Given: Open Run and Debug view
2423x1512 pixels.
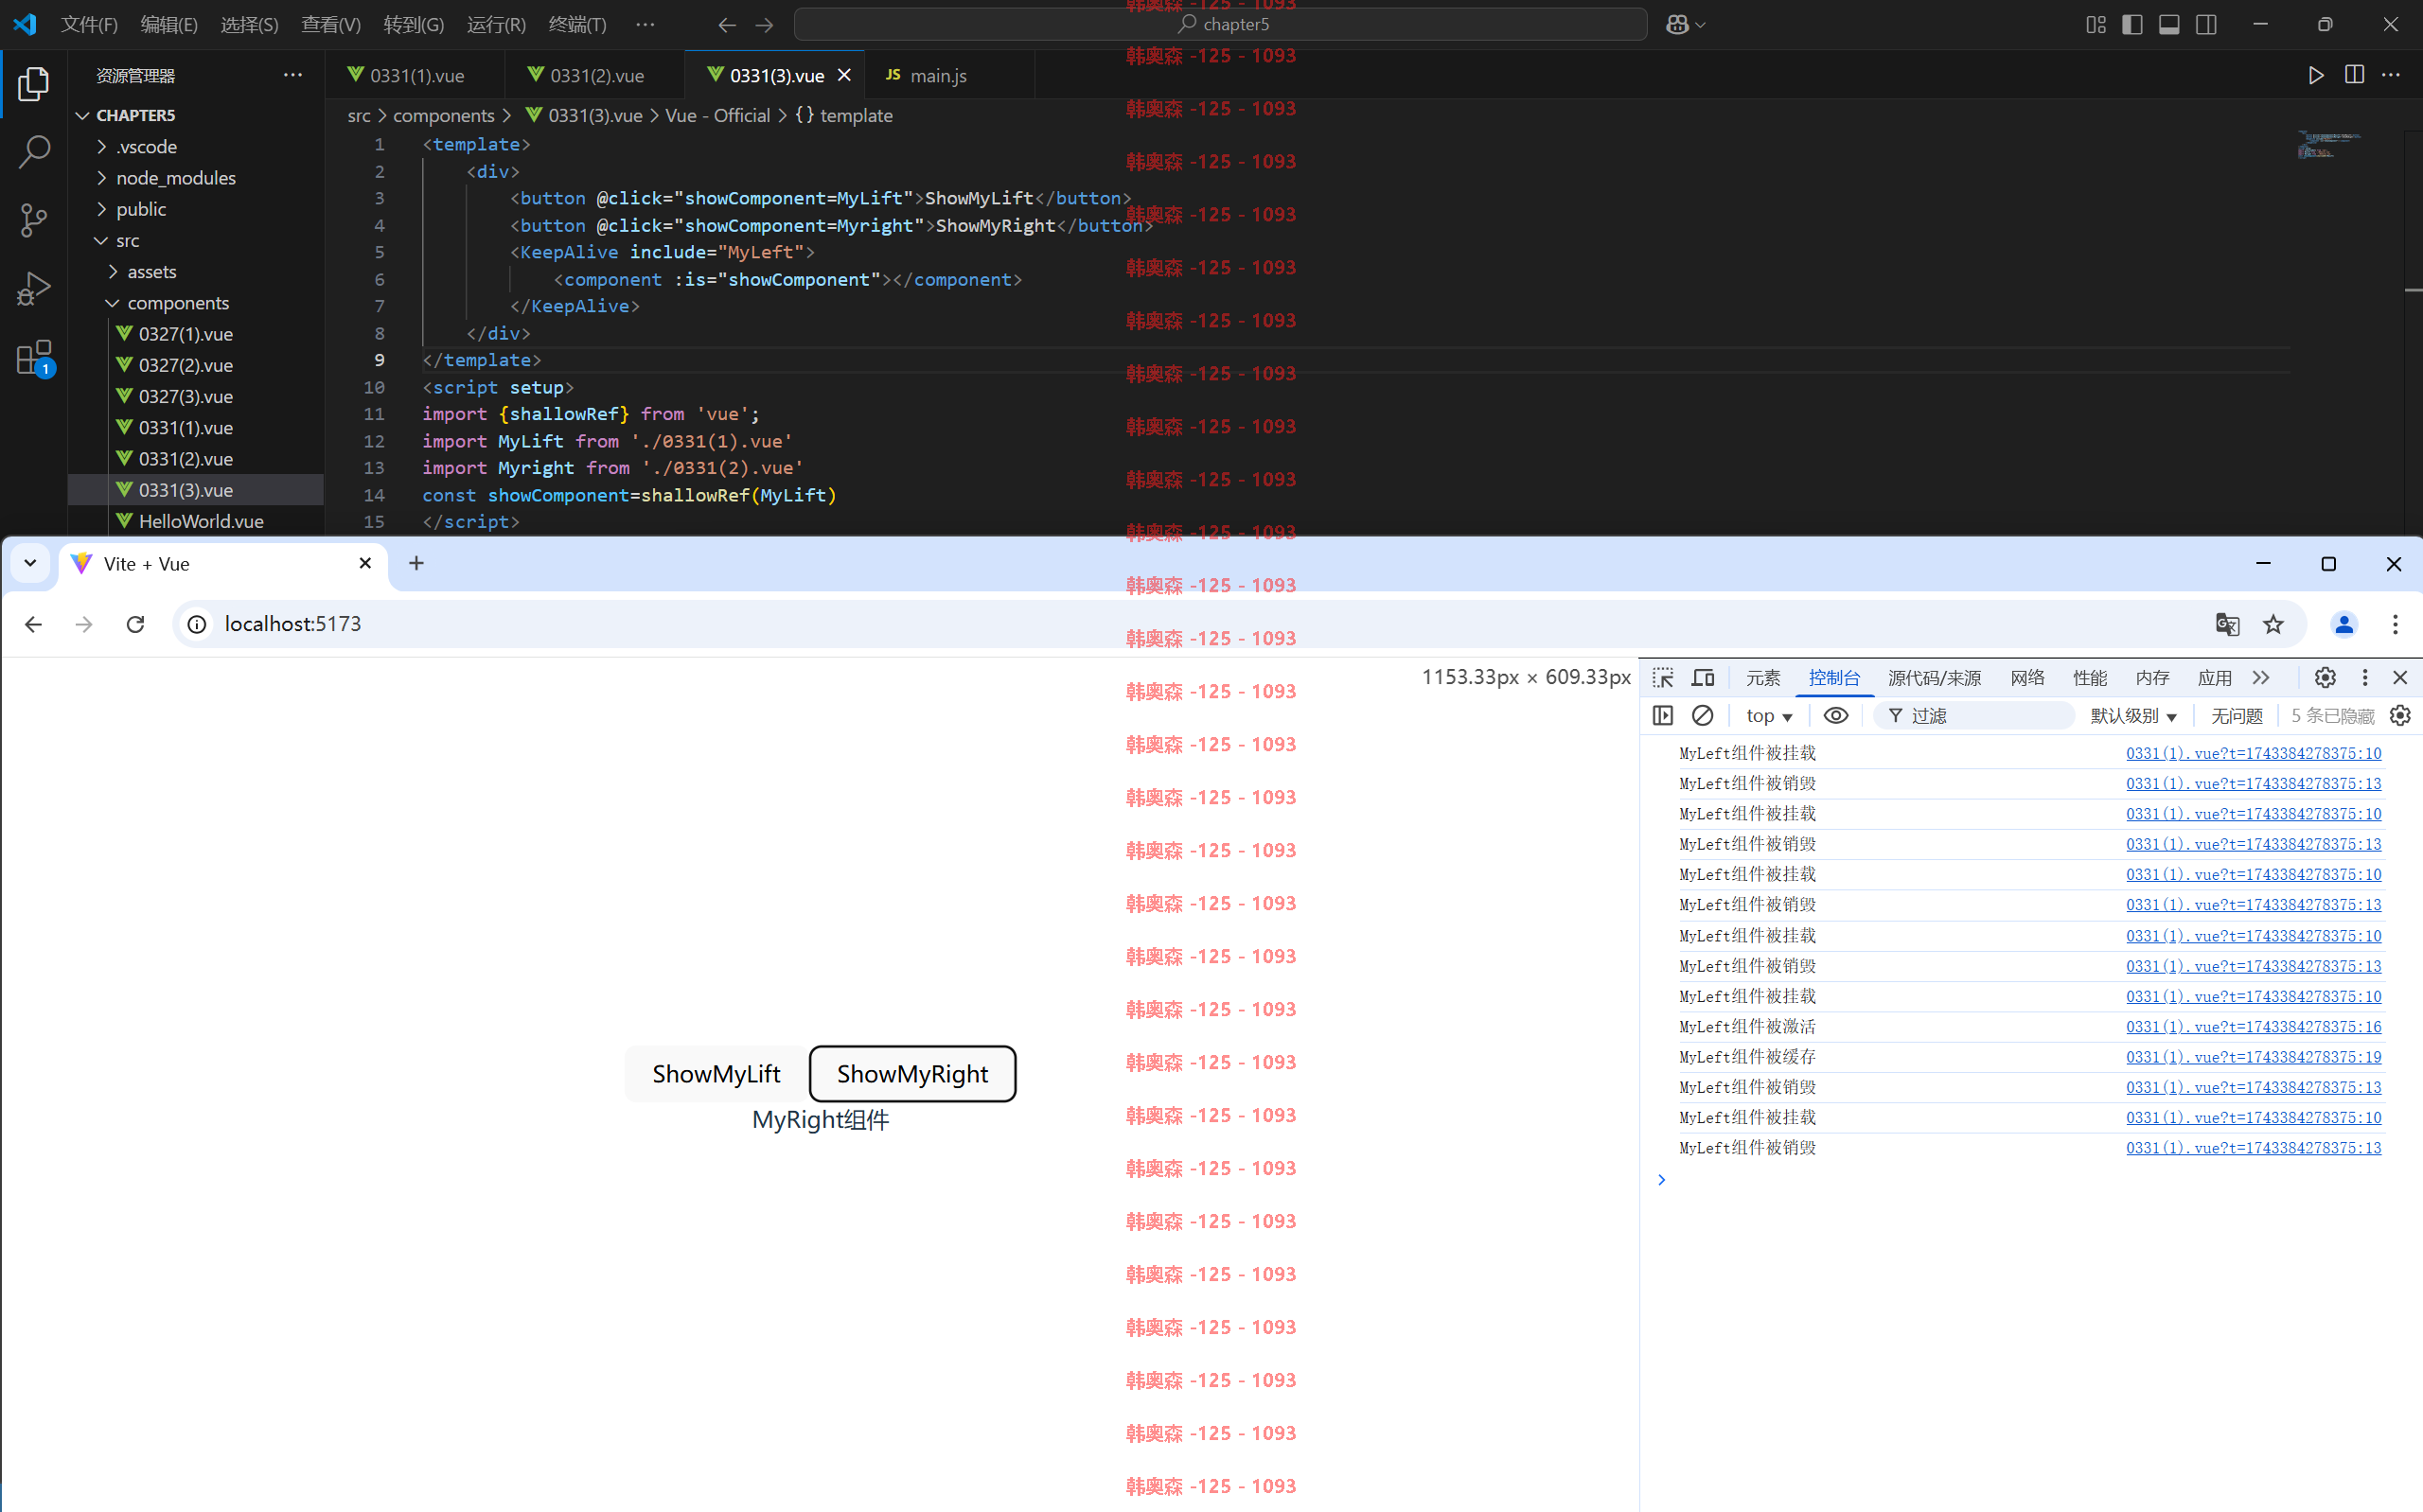Looking at the screenshot, I should 33,289.
